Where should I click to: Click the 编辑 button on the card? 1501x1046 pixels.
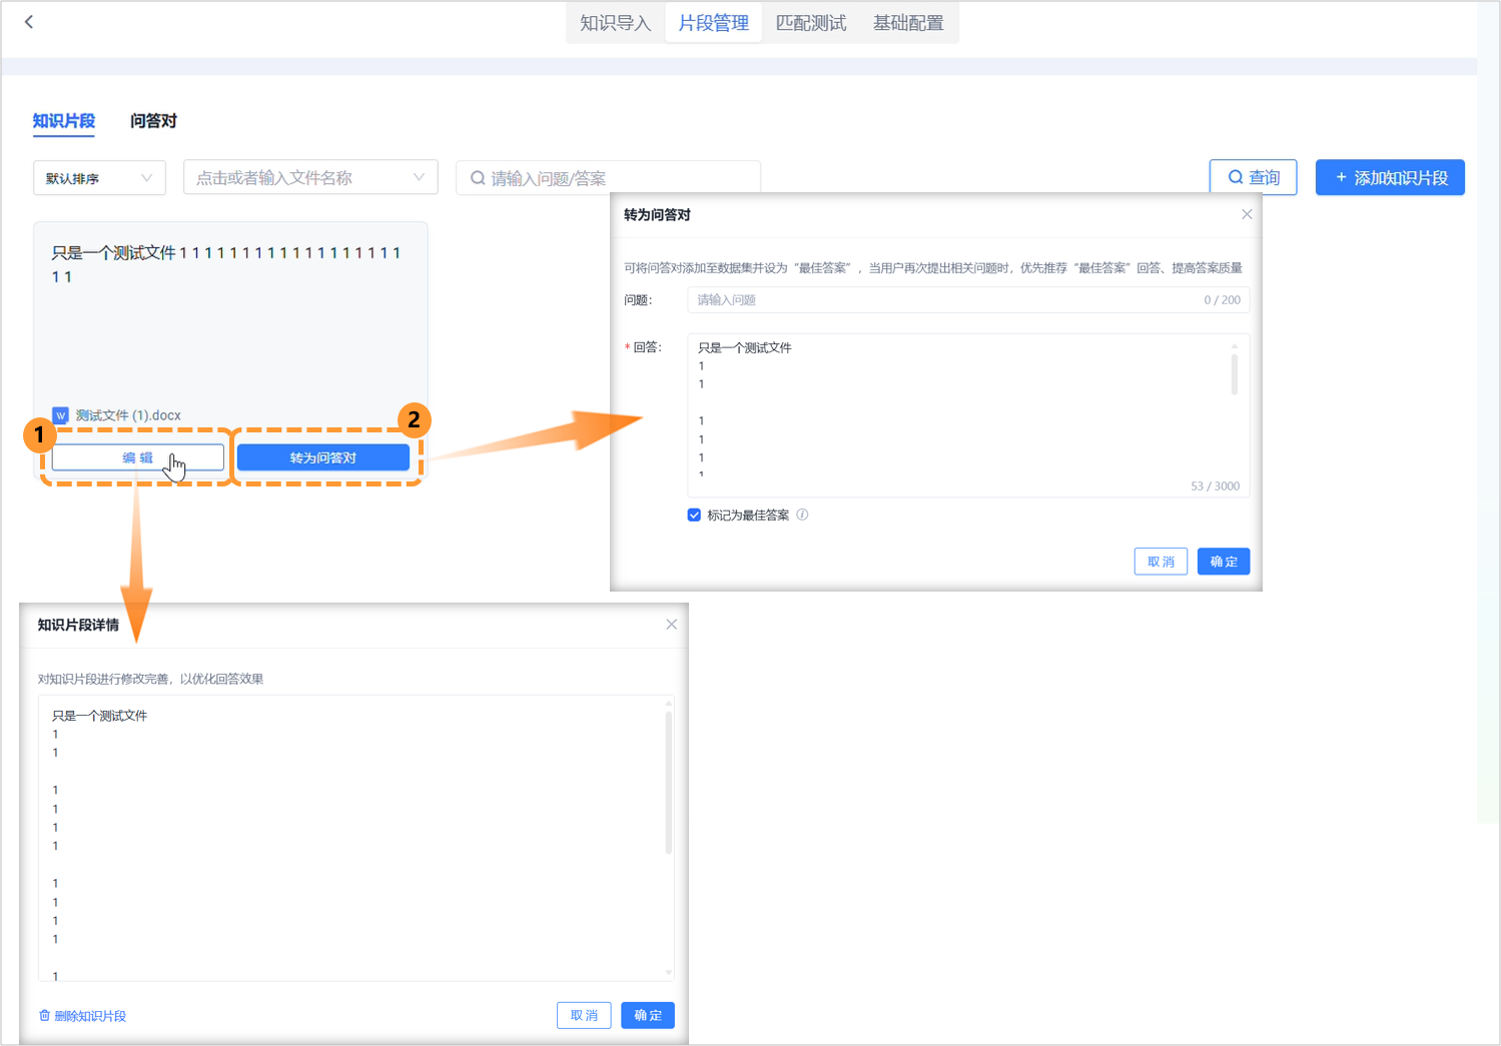[138, 458]
